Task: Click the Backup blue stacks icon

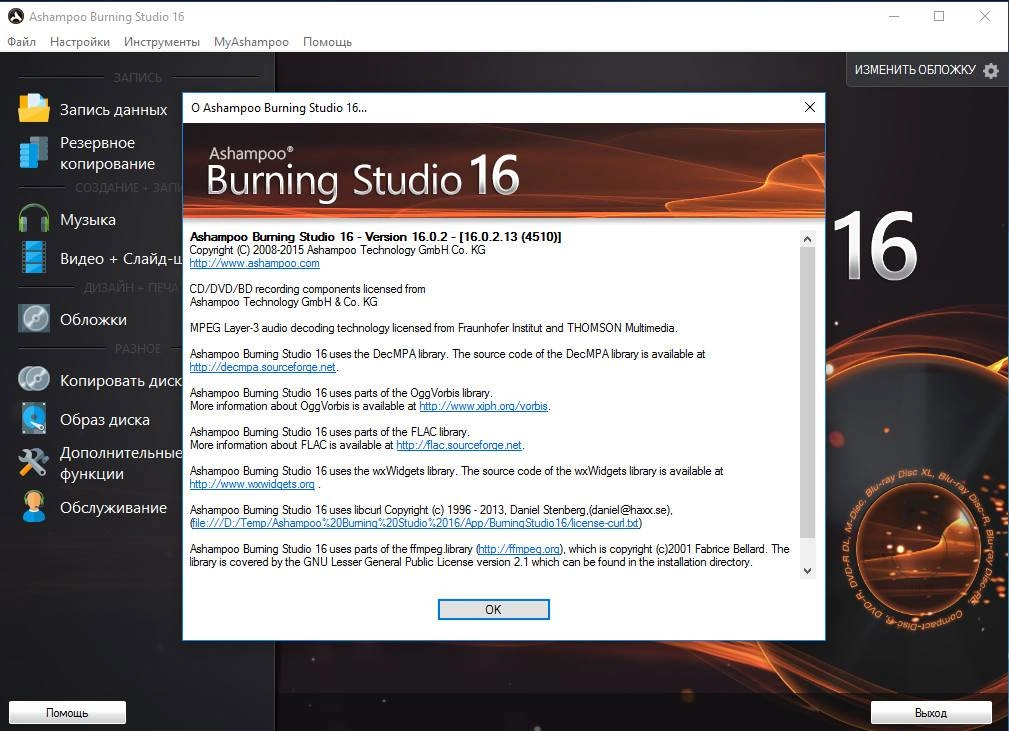Action: point(33,152)
